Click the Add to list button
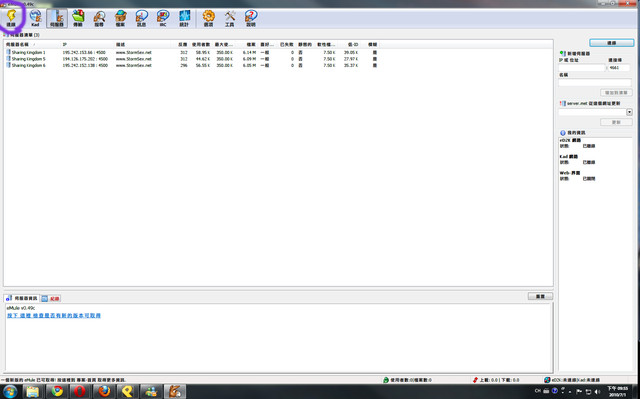This screenshot has width=640, height=399. pyautogui.click(x=616, y=93)
